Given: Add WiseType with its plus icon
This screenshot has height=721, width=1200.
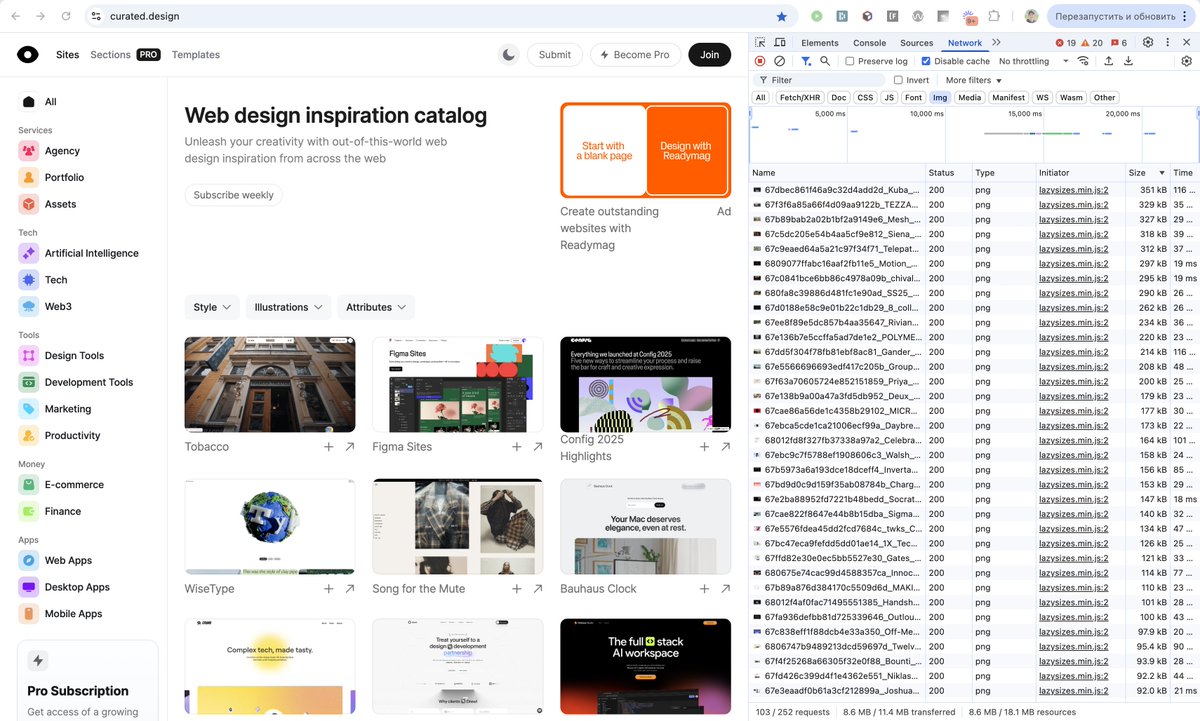Looking at the screenshot, I should coord(328,589).
